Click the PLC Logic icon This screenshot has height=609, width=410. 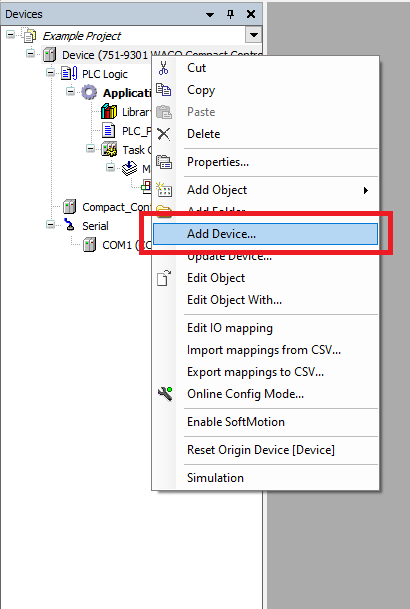[69, 73]
